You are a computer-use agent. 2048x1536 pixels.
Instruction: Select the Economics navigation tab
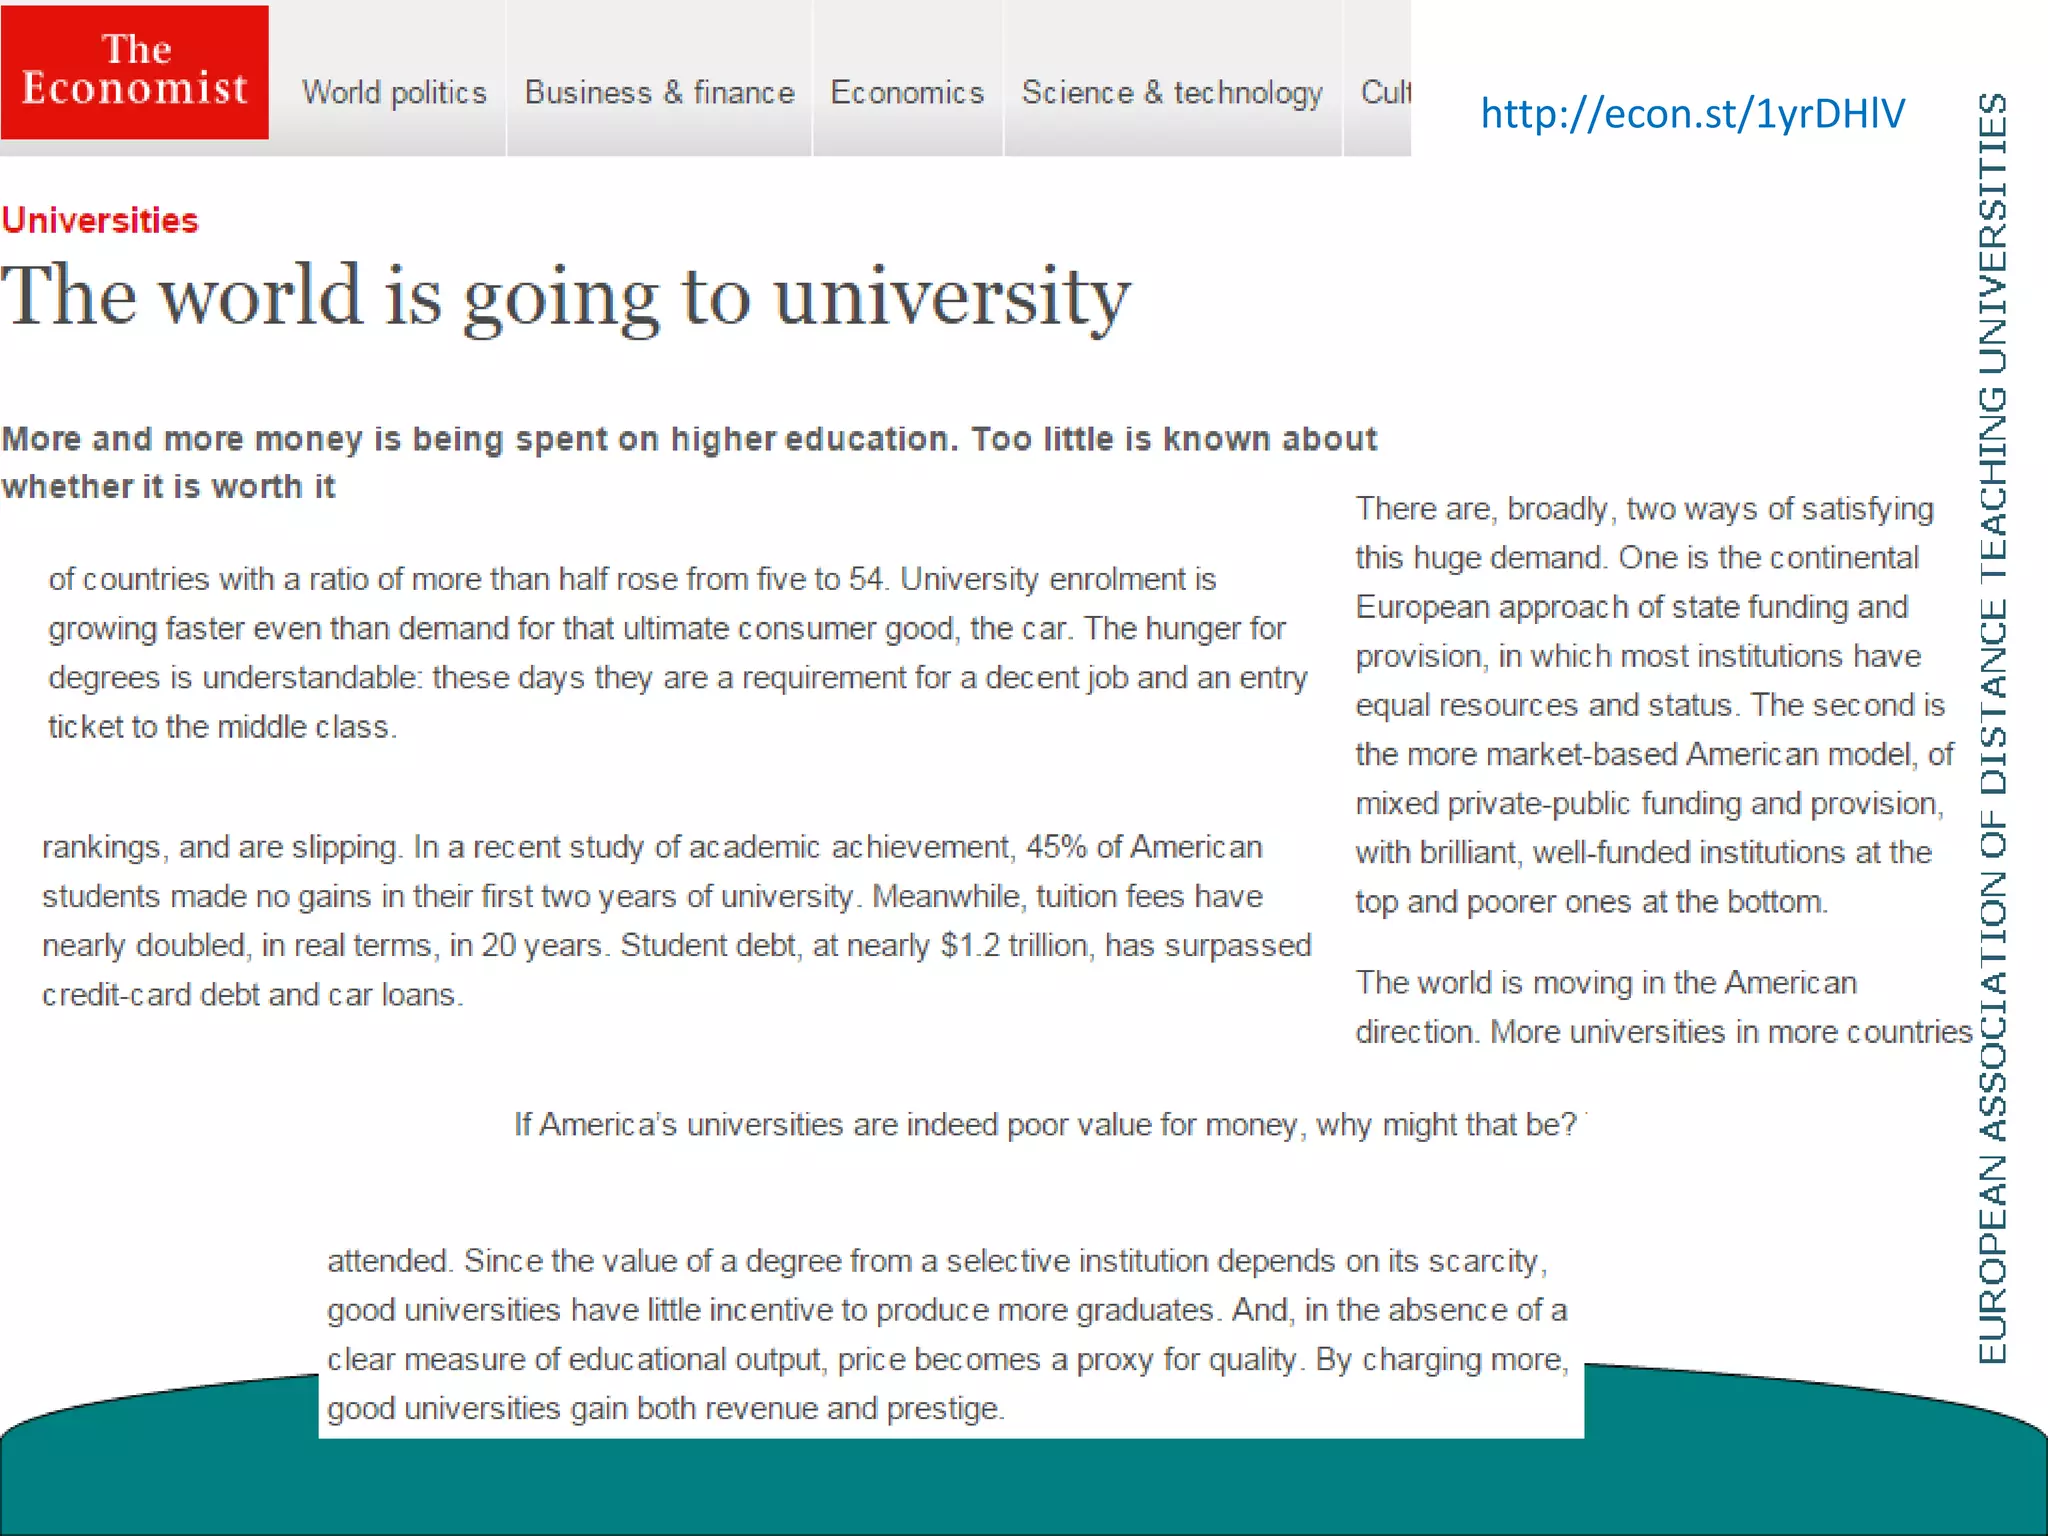coord(907,93)
